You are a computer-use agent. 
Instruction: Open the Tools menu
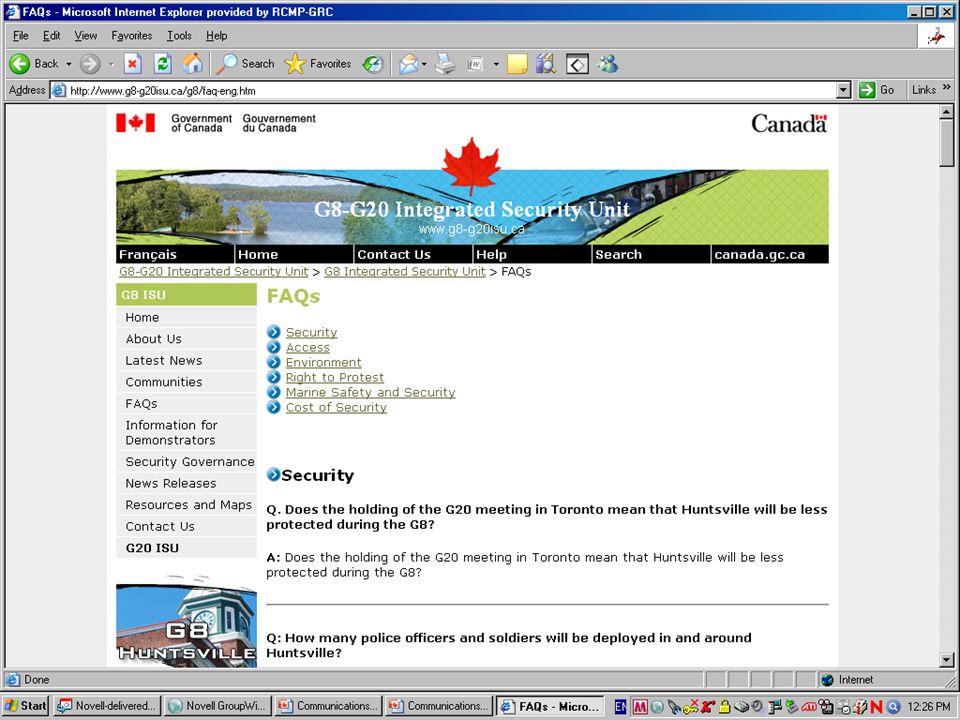[179, 36]
